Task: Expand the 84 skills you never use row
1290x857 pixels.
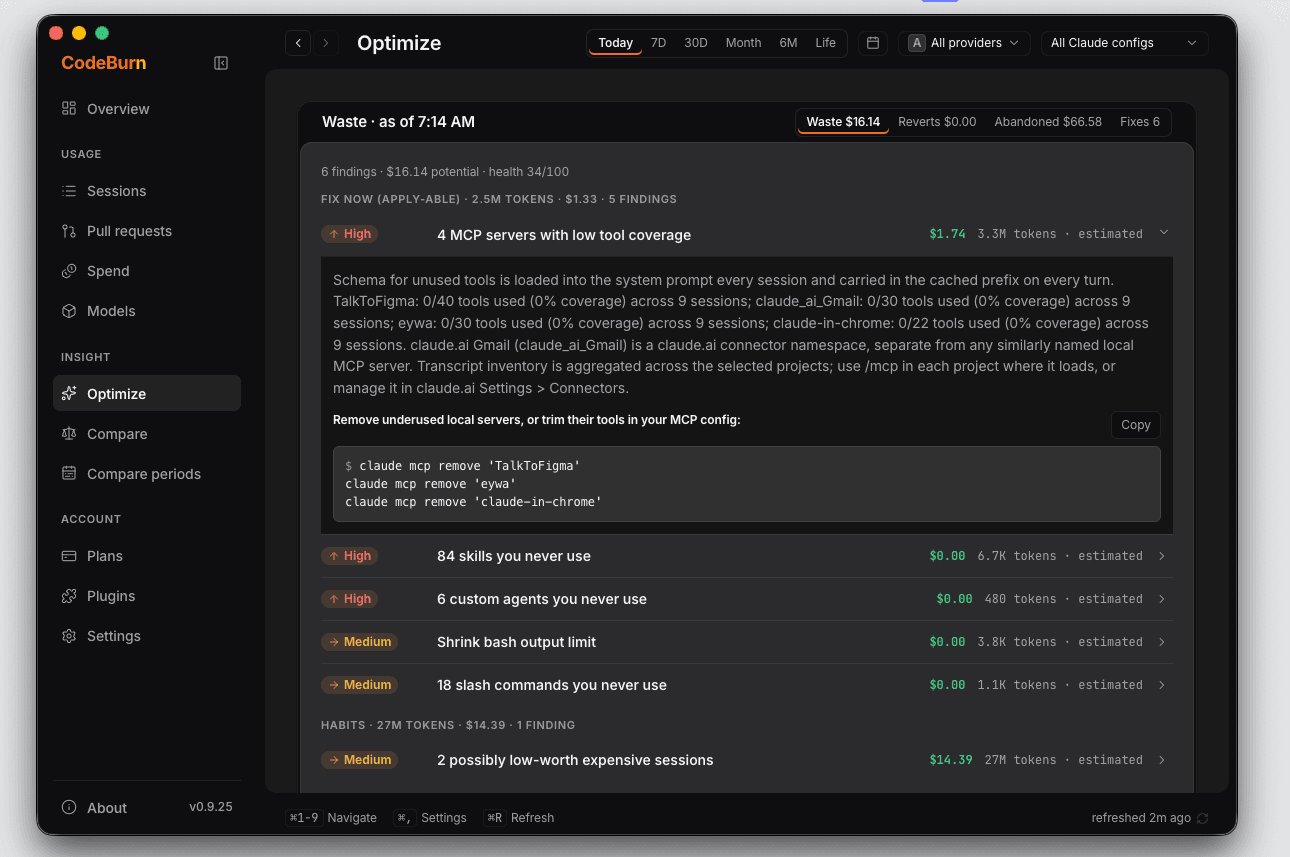Action: [x=746, y=556]
